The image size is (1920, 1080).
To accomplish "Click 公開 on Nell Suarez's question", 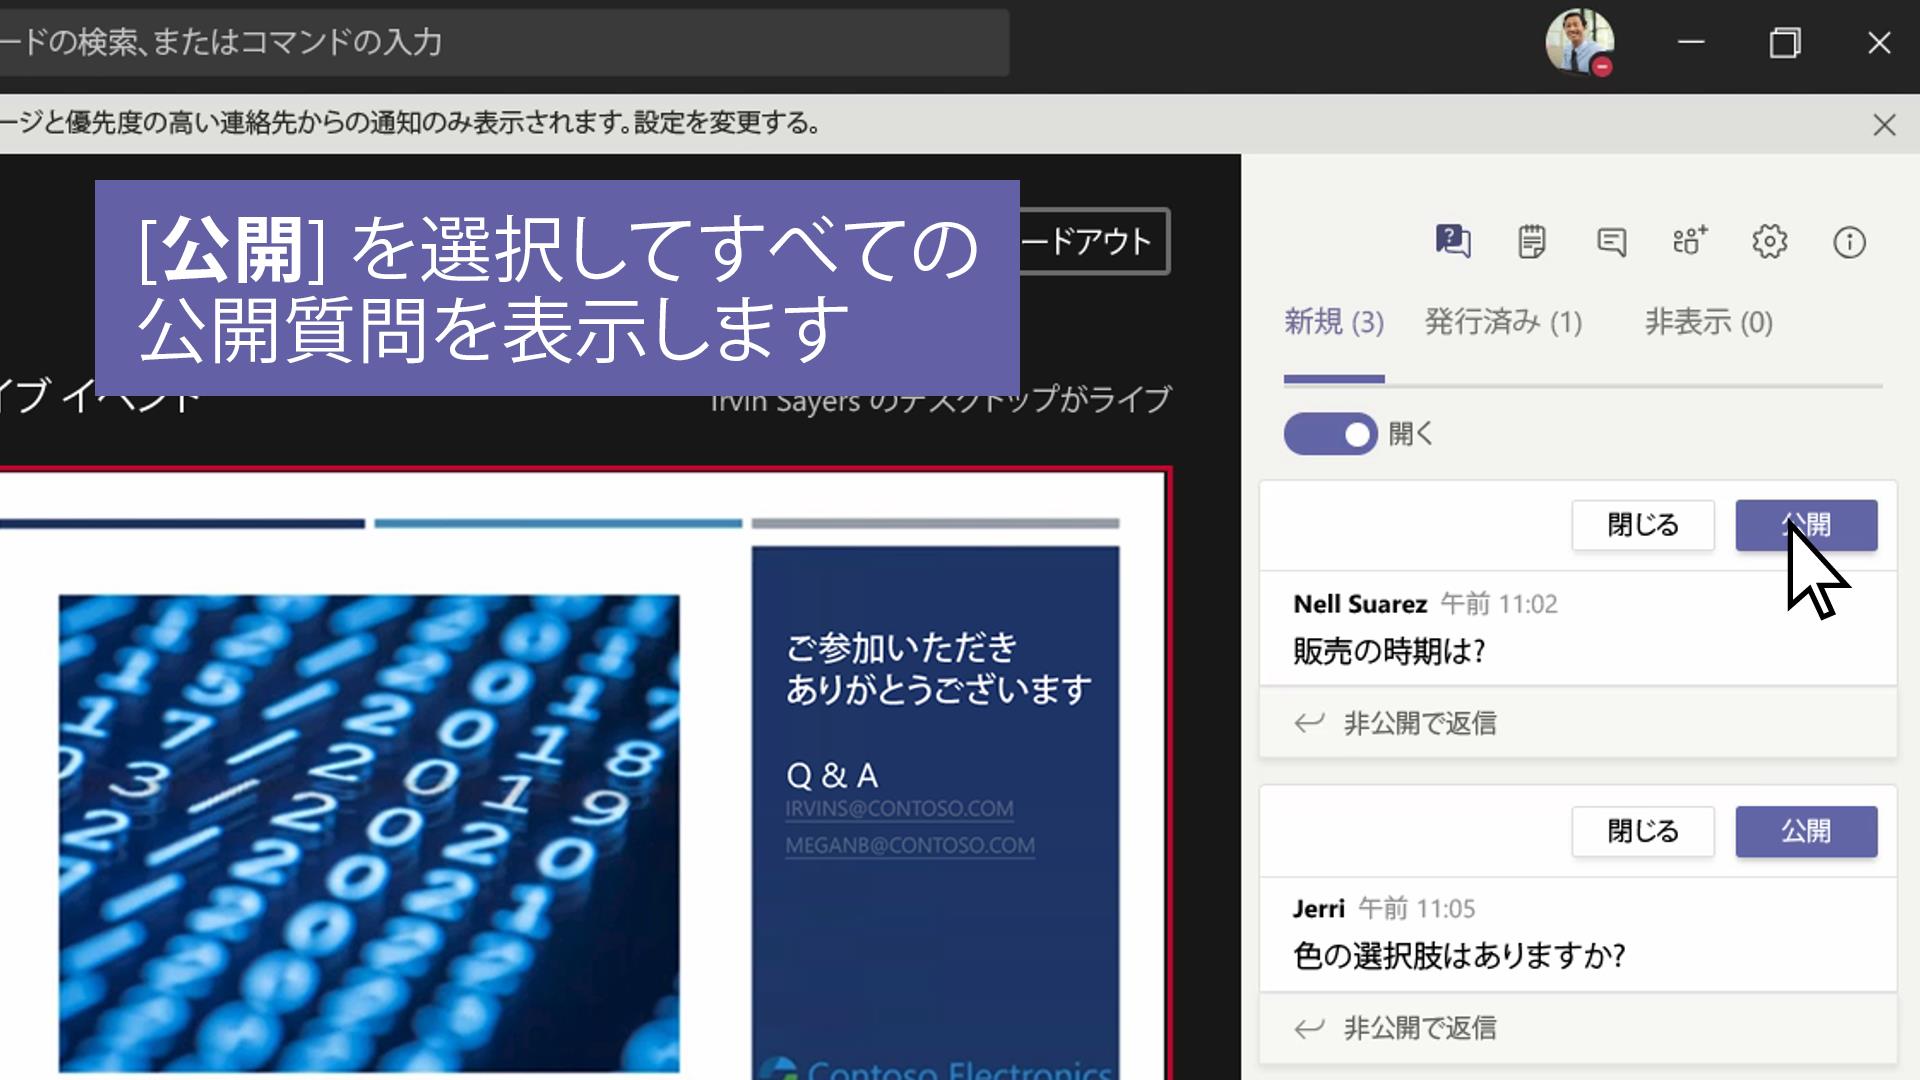I will point(1806,525).
